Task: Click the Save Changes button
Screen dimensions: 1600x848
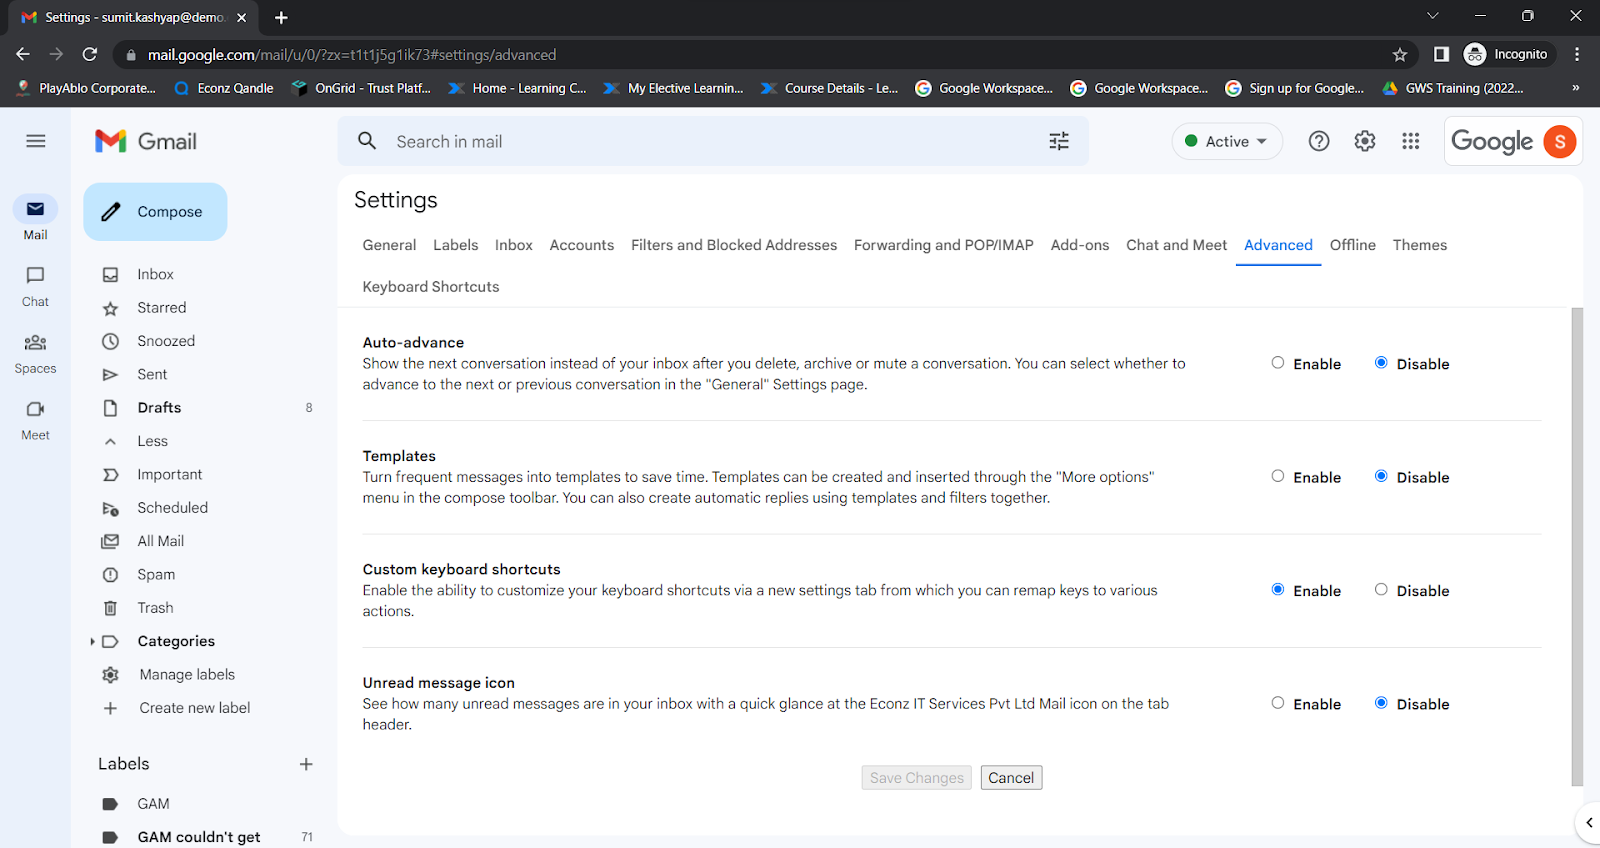Action: point(917,778)
